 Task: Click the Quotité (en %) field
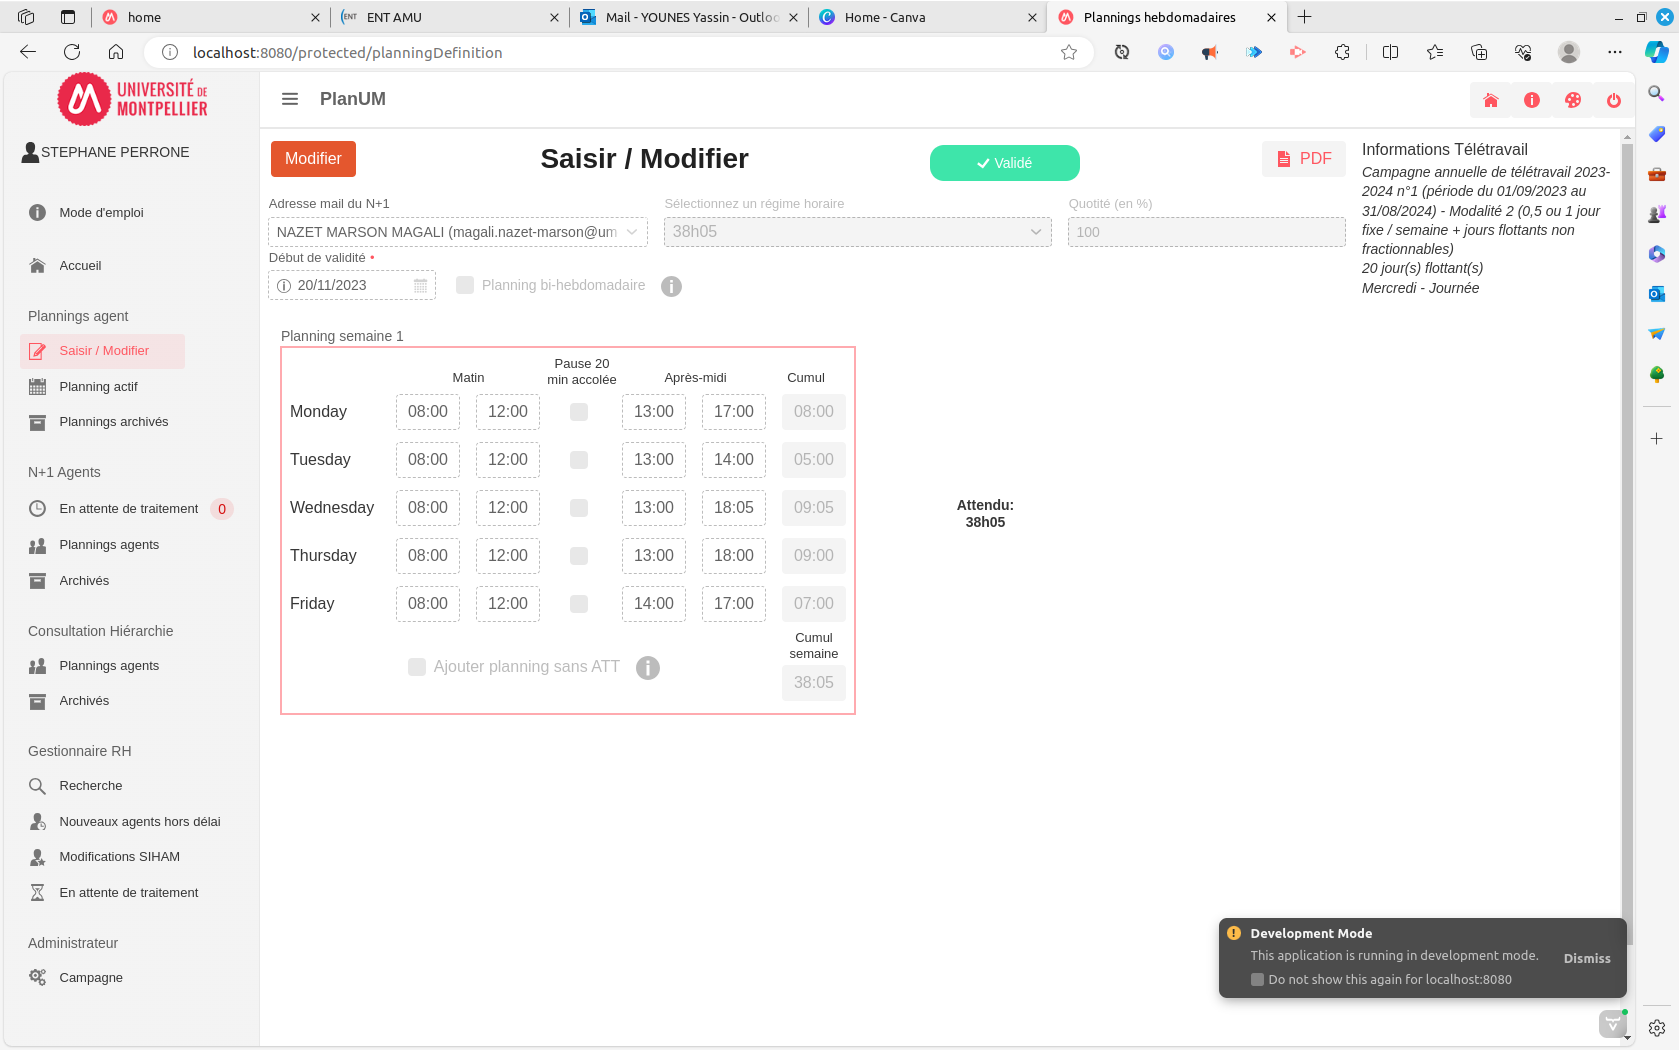[1207, 232]
